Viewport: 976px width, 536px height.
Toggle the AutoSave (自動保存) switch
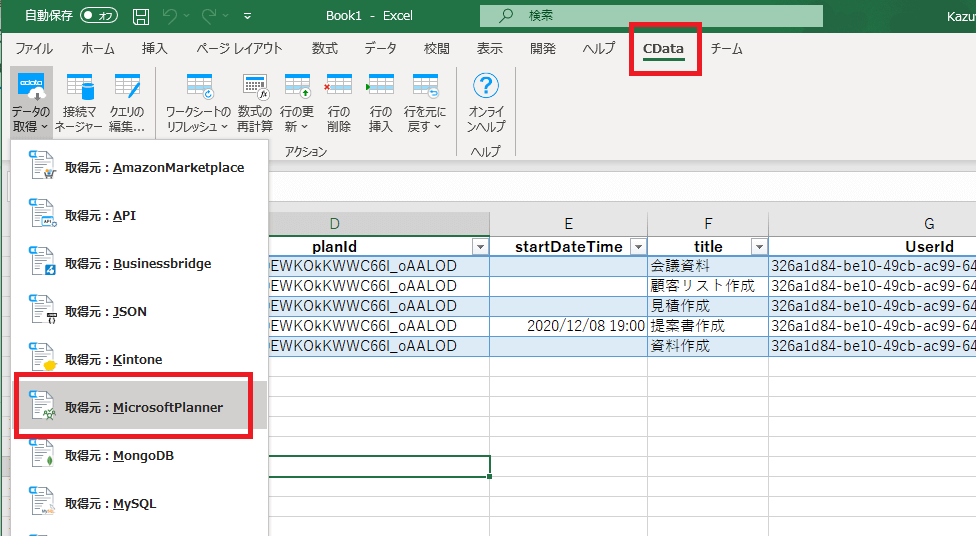[98, 16]
